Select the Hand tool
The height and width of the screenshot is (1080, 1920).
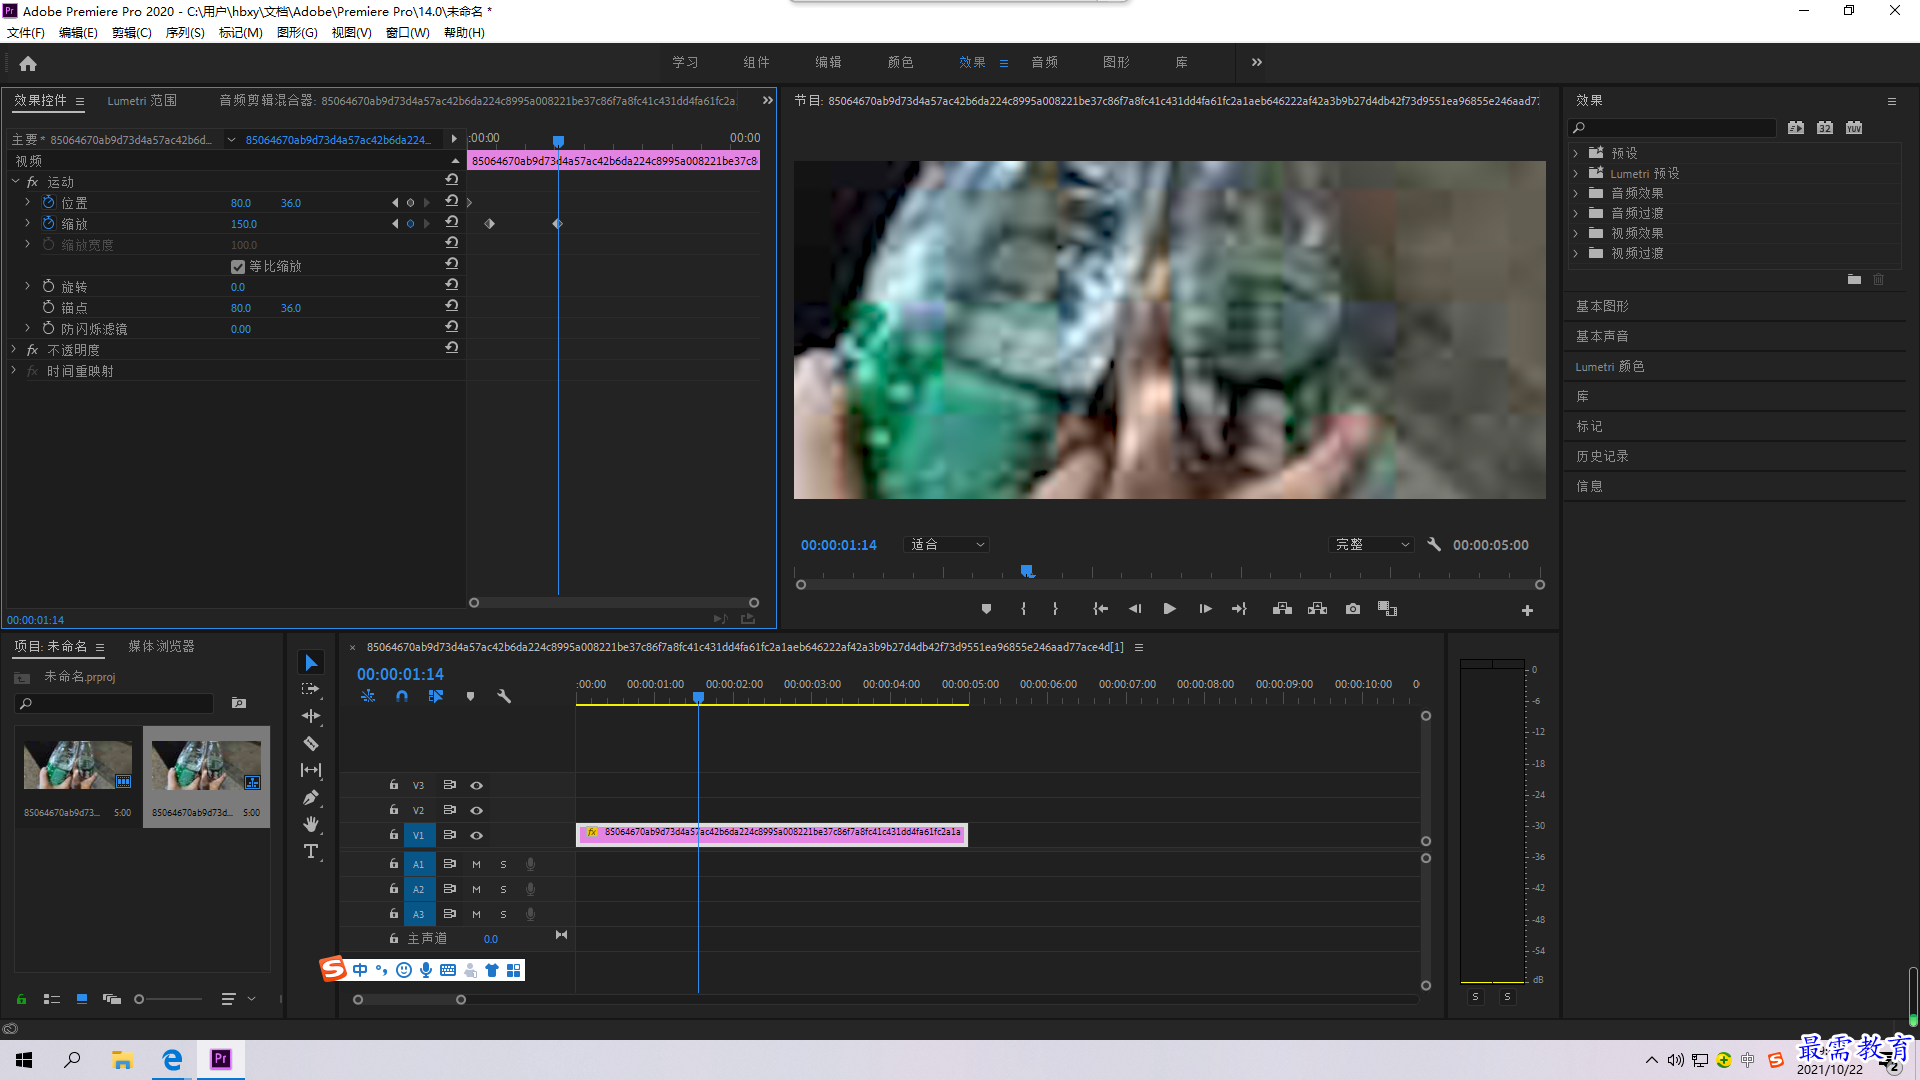pyautogui.click(x=311, y=824)
